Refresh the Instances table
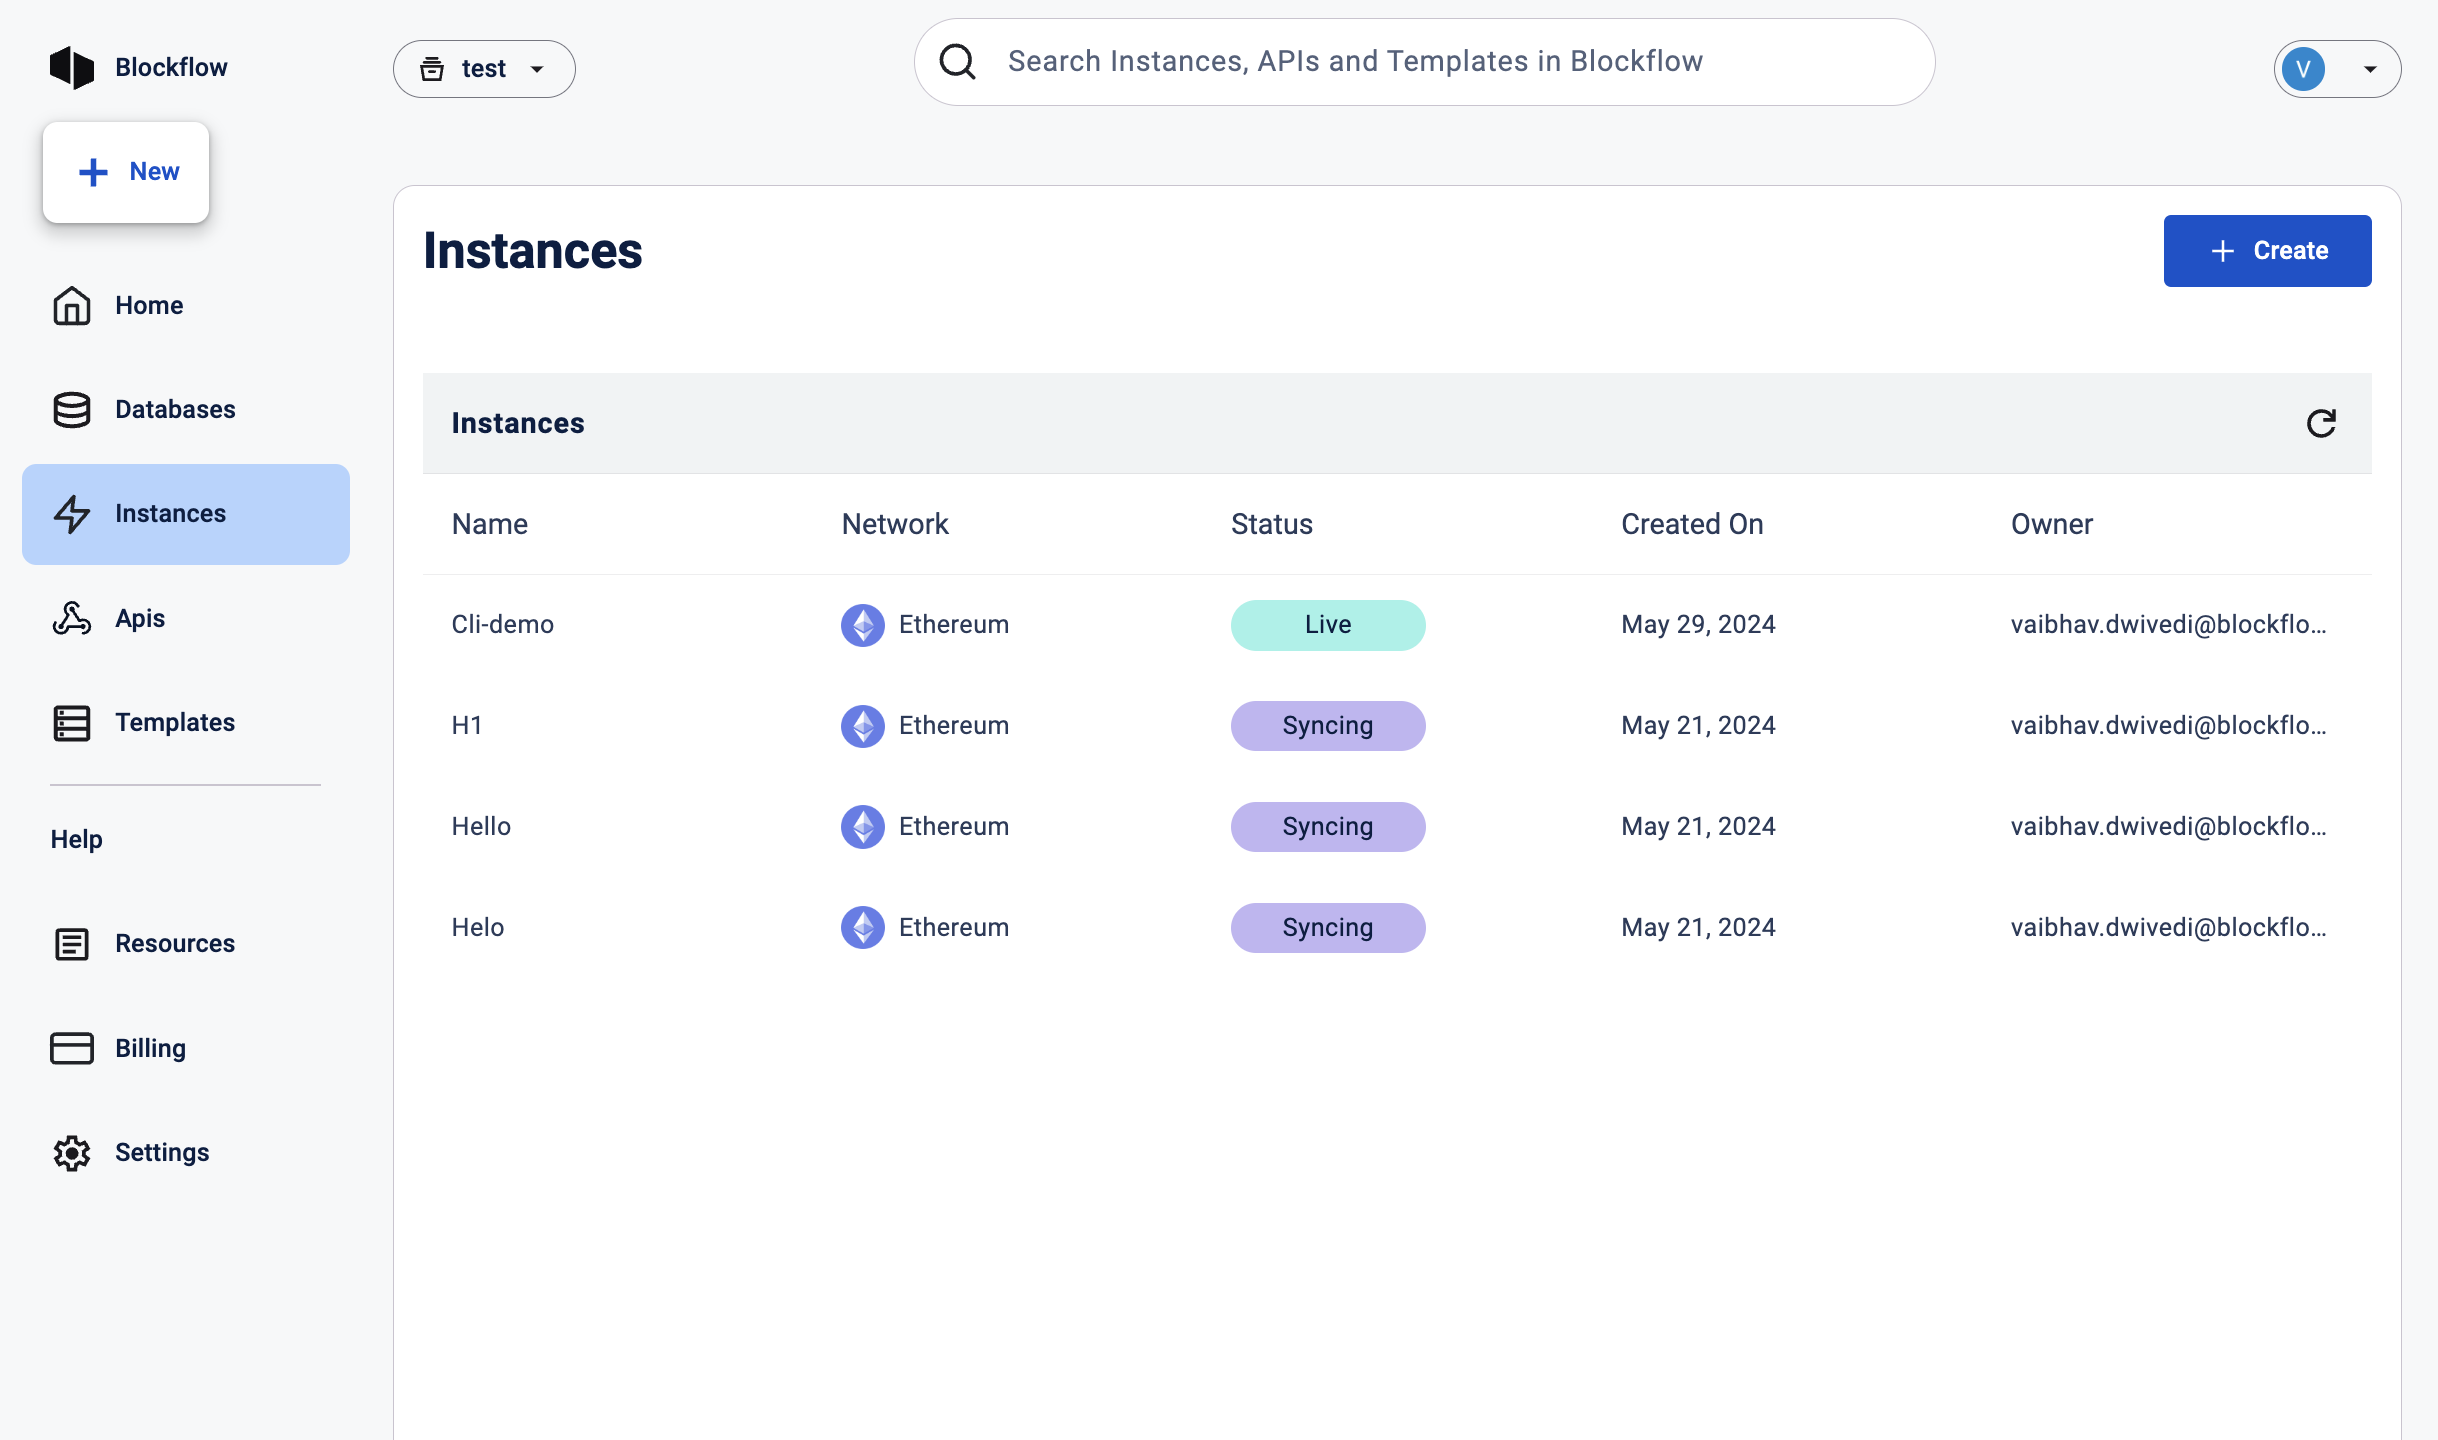Screen dimensions: 2438x1440 (2320, 424)
